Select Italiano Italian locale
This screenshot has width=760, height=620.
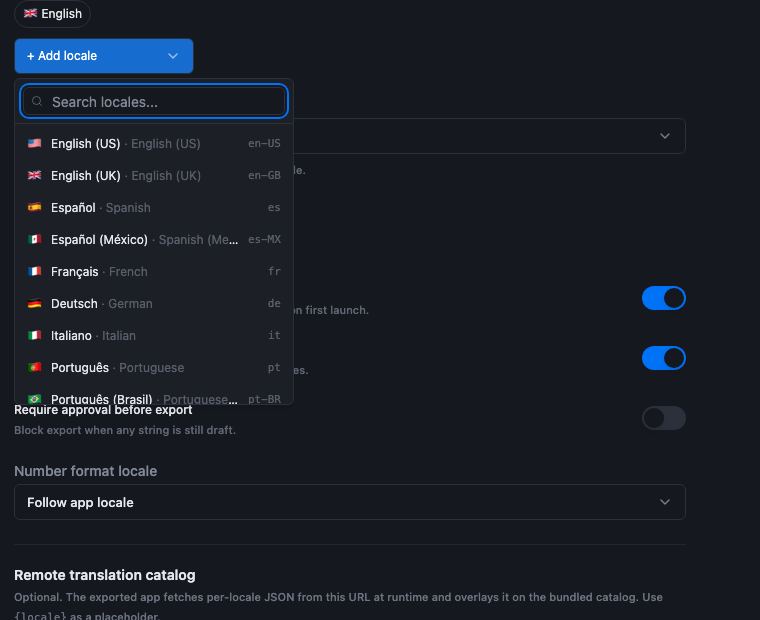[x=154, y=335]
